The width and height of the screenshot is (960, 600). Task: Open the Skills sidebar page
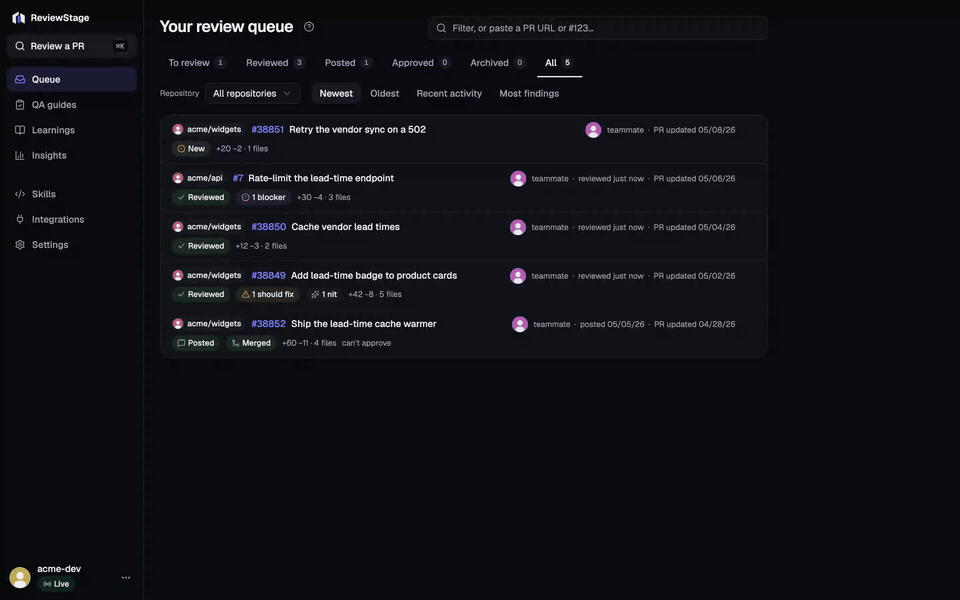point(72,194)
